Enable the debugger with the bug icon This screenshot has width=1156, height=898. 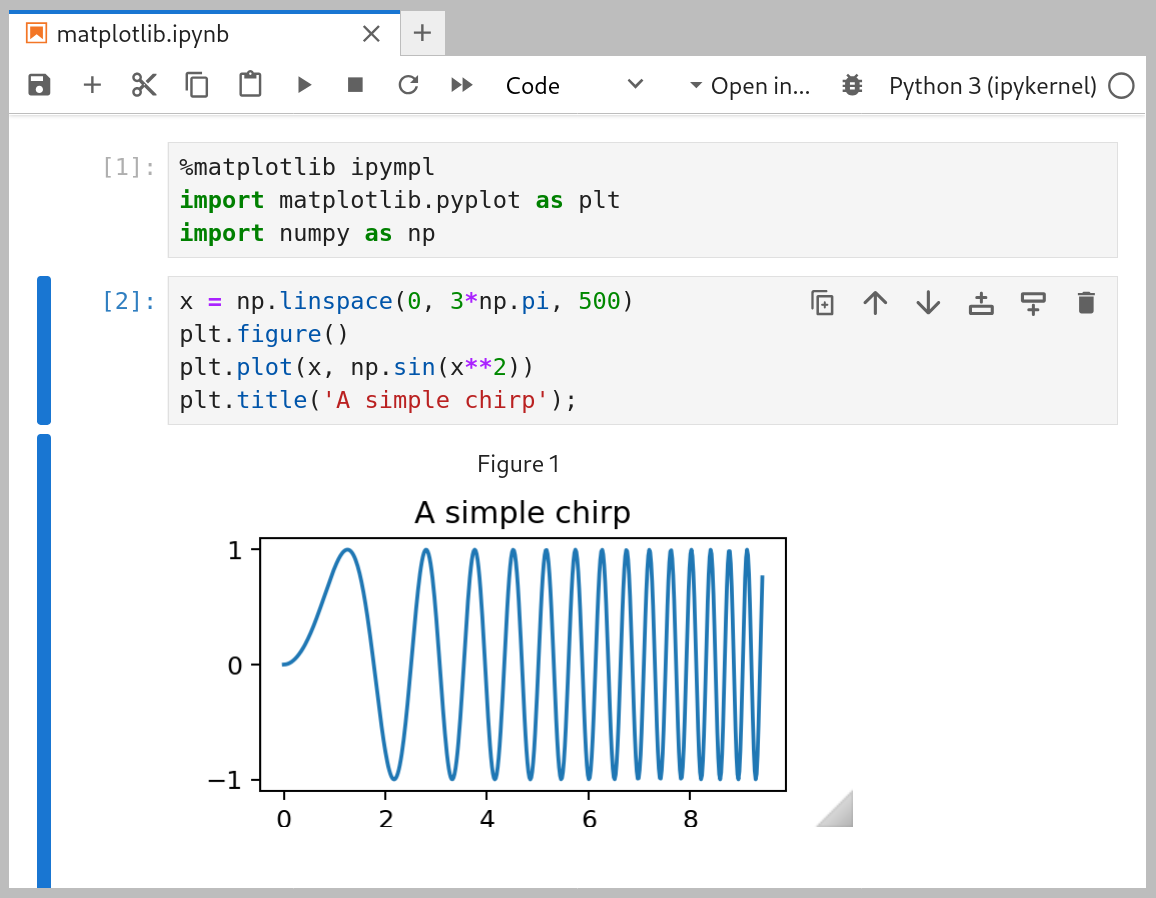852,86
